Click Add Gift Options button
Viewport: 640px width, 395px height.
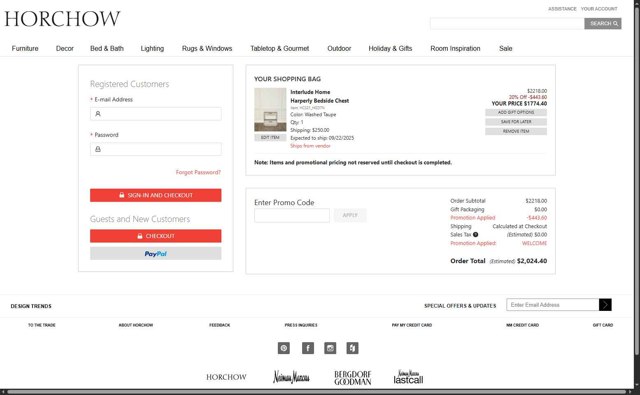(516, 112)
